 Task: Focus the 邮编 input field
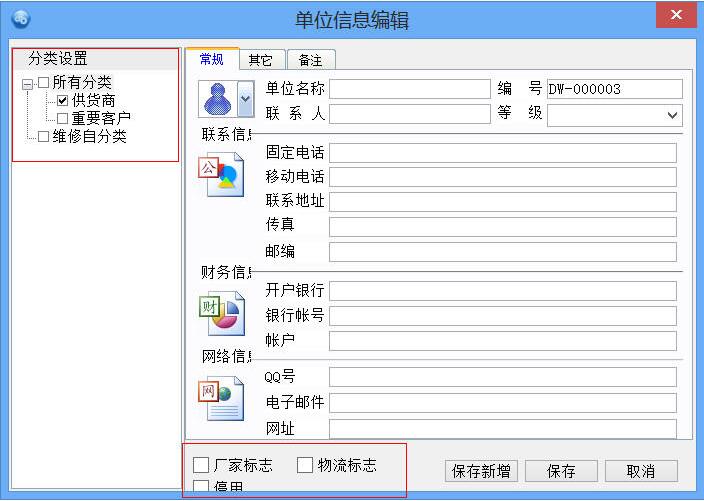[503, 252]
